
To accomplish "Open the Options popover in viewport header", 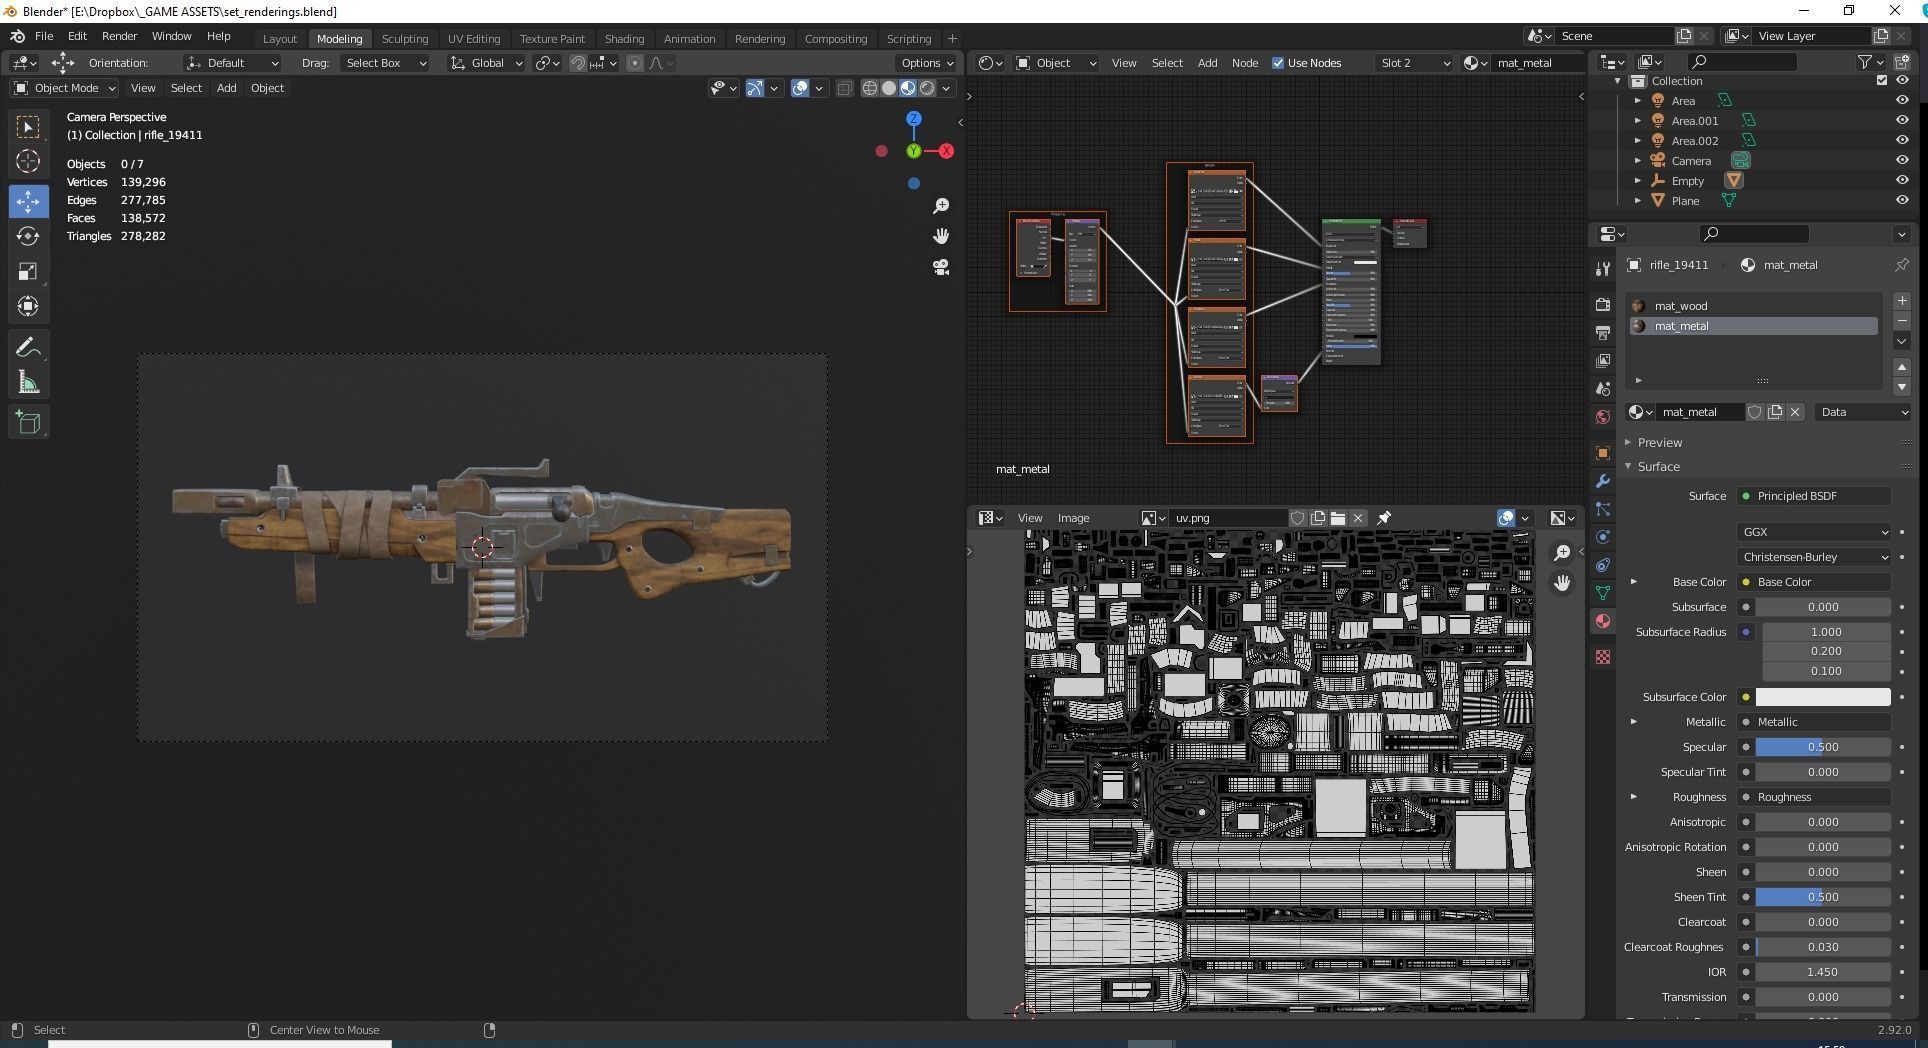I will coord(926,63).
